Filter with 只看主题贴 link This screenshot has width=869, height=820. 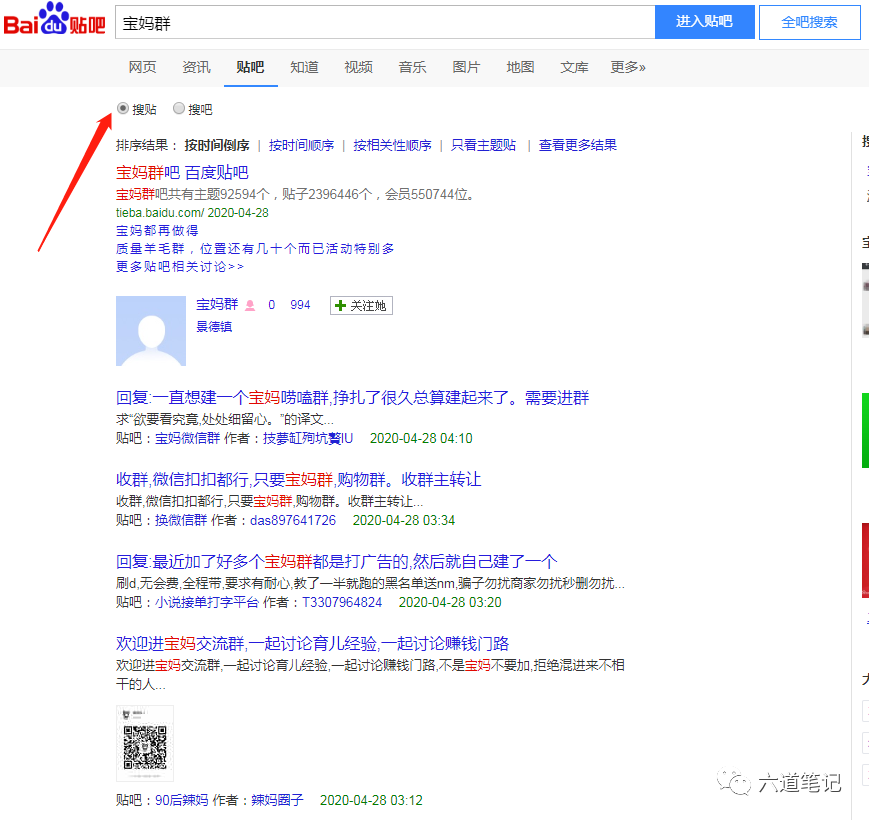click(x=483, y=145)
